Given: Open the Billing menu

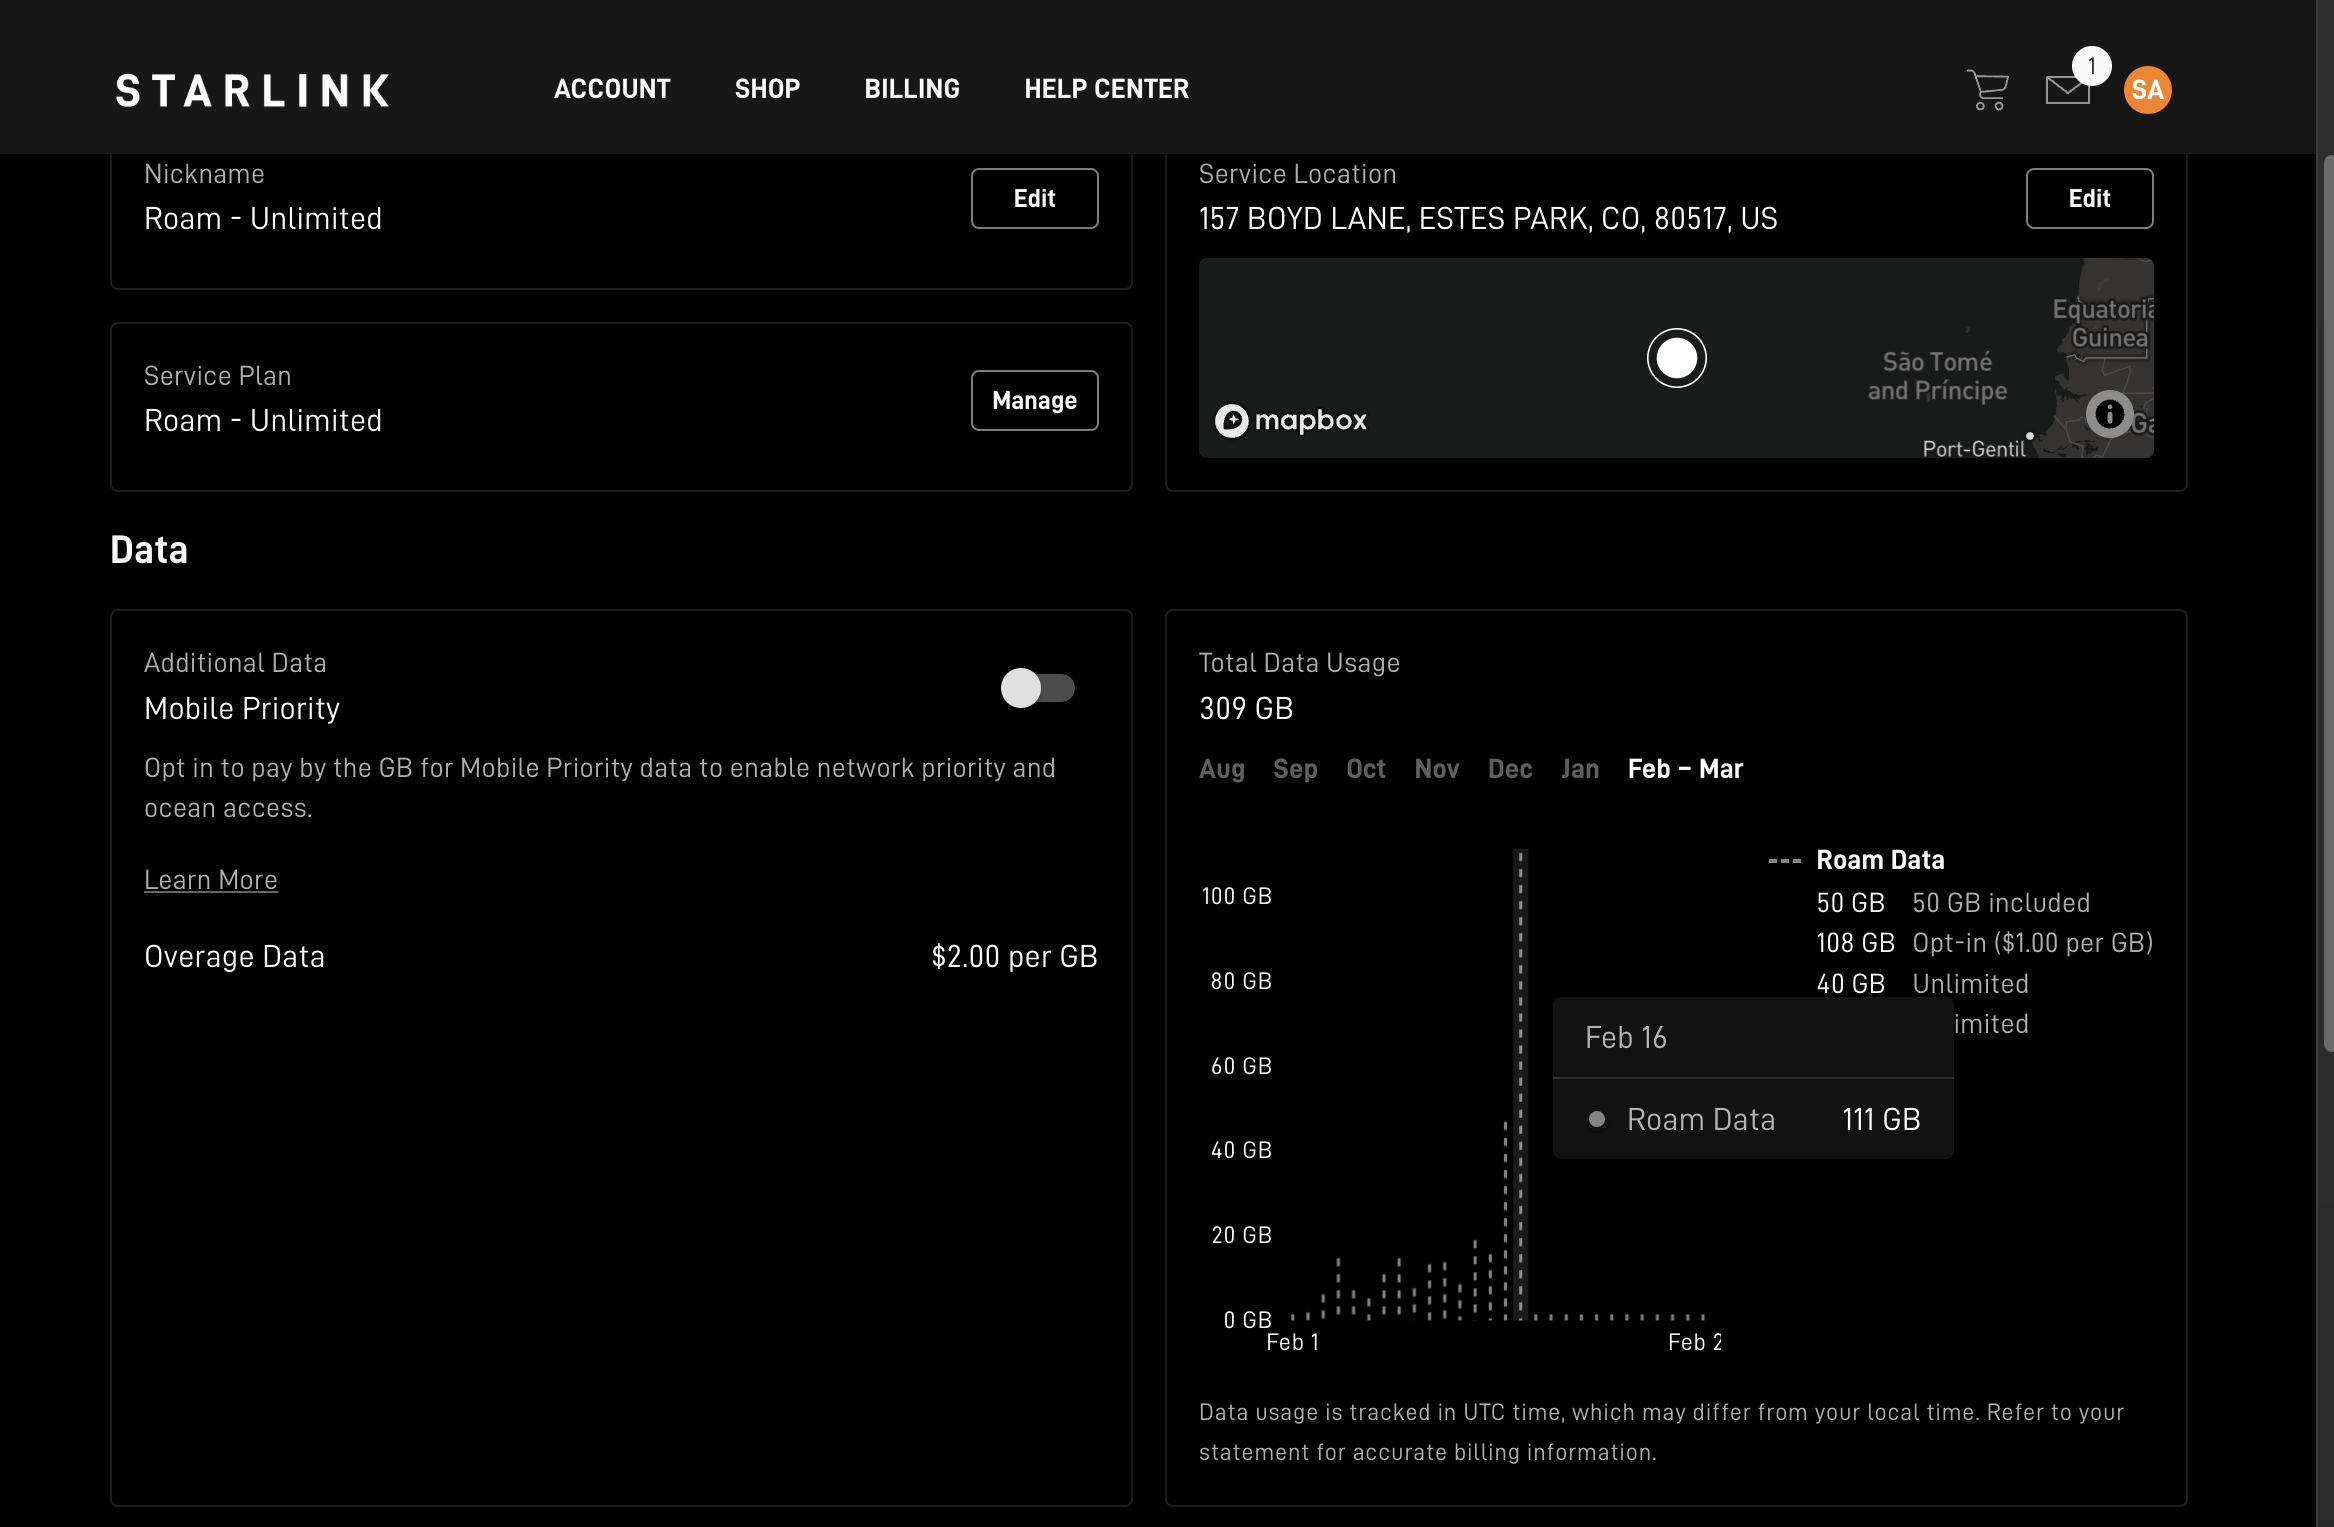Looking at the screenshot, I should coord(911,89).
